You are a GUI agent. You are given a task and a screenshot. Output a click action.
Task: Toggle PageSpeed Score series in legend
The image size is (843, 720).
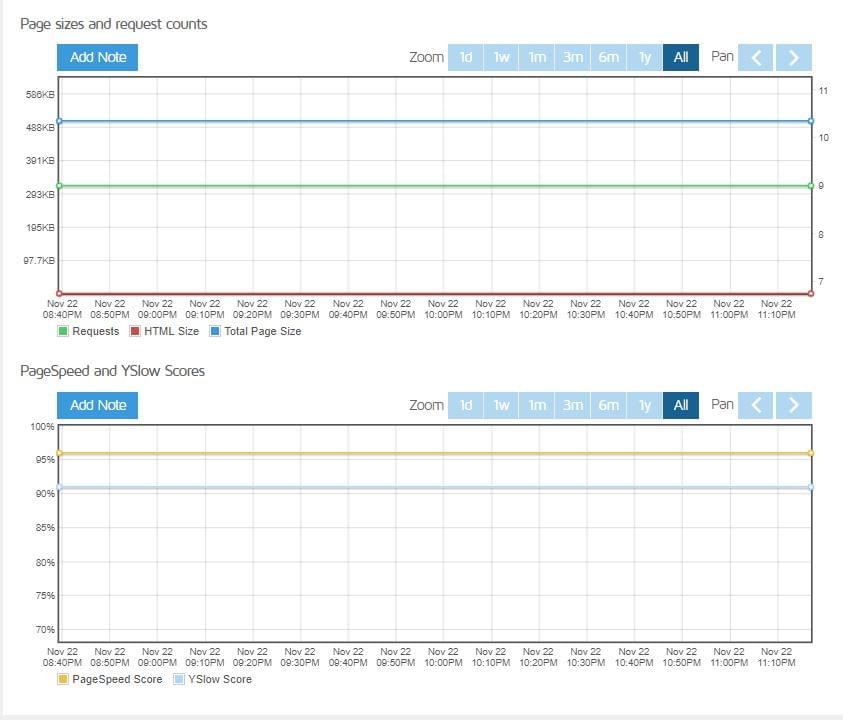(x=110, y=679)
